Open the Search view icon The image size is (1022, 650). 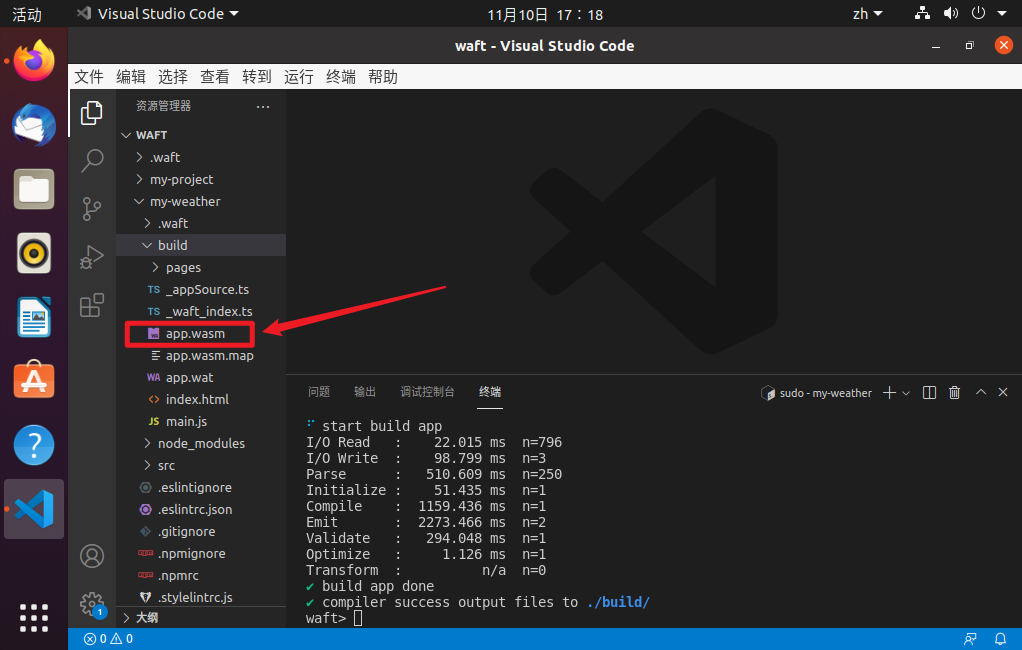point(92,160)
